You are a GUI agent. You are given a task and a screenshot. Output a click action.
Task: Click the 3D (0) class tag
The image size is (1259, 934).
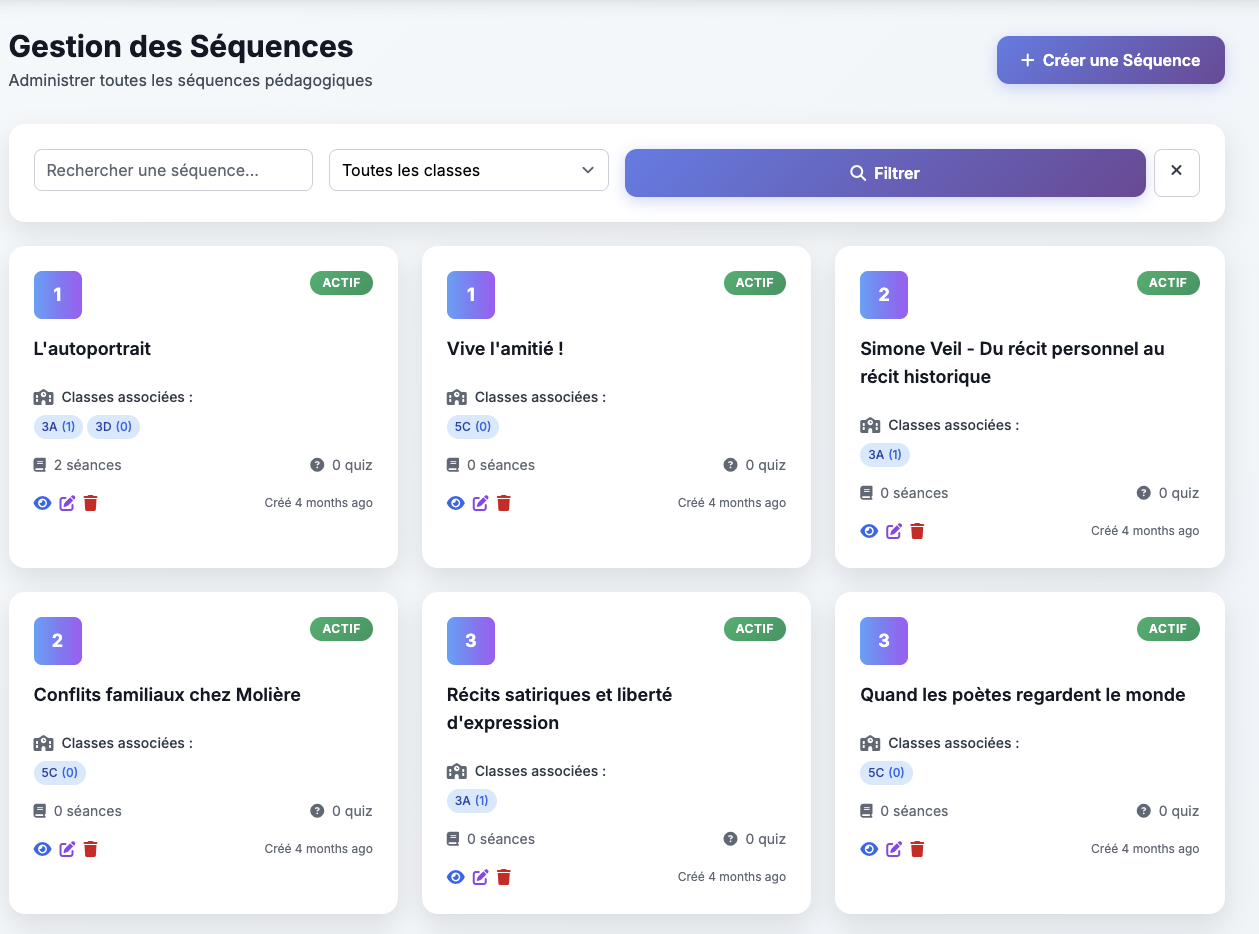pyautogui.click(x=113, y=427)
